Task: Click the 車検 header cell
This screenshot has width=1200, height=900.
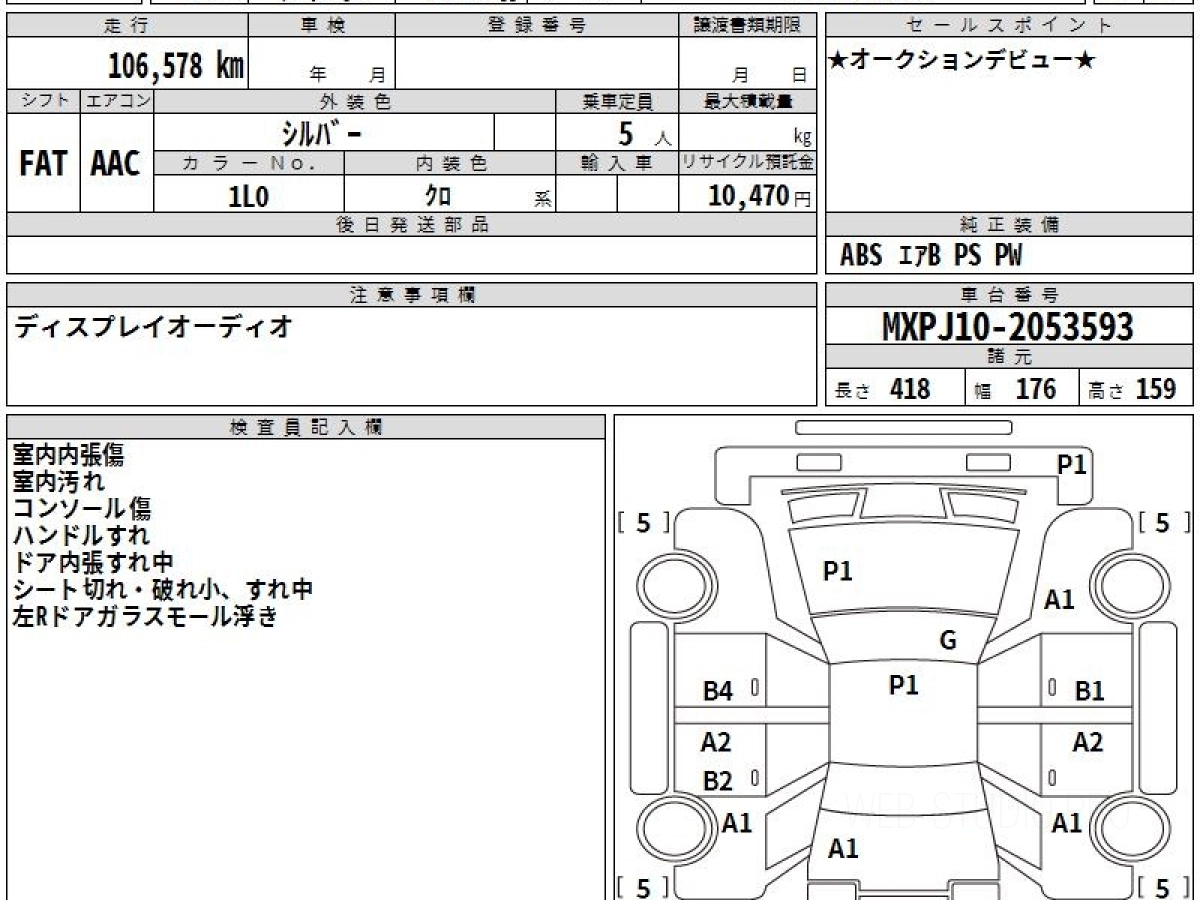Action: pyautogui.click(x=322, y=26)
